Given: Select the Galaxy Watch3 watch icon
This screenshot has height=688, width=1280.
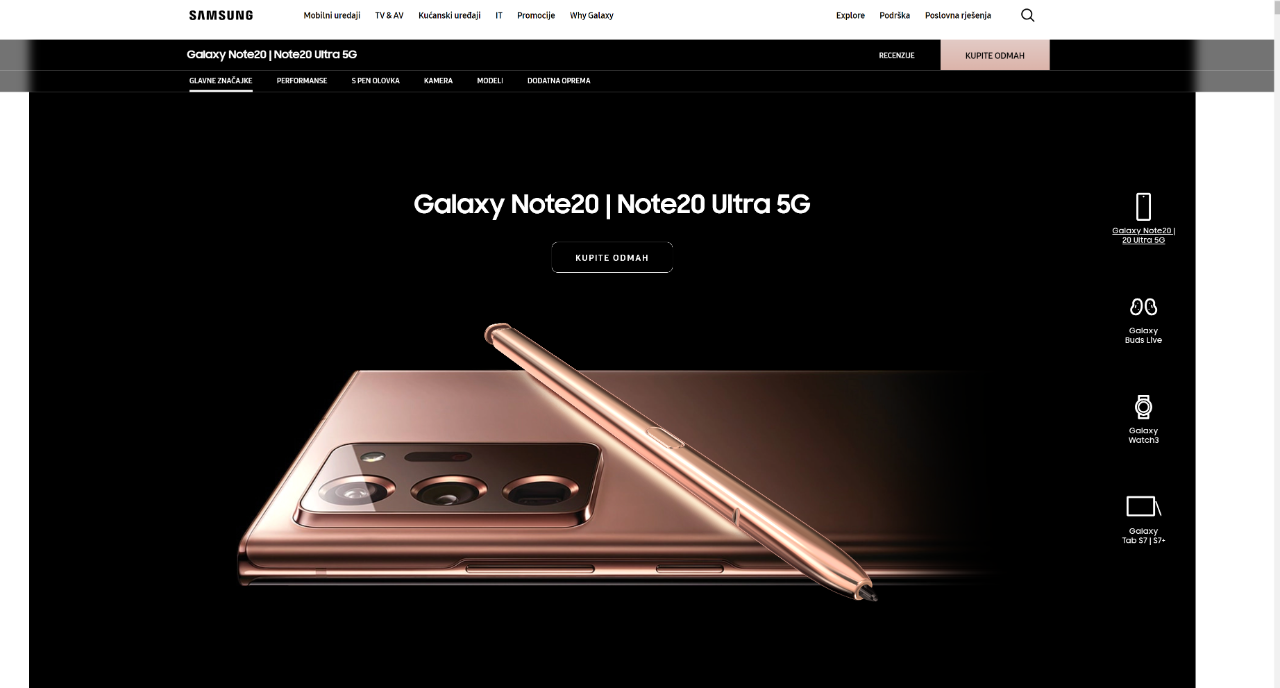Looking at the screenshot, I should [x=1143, y=407].
